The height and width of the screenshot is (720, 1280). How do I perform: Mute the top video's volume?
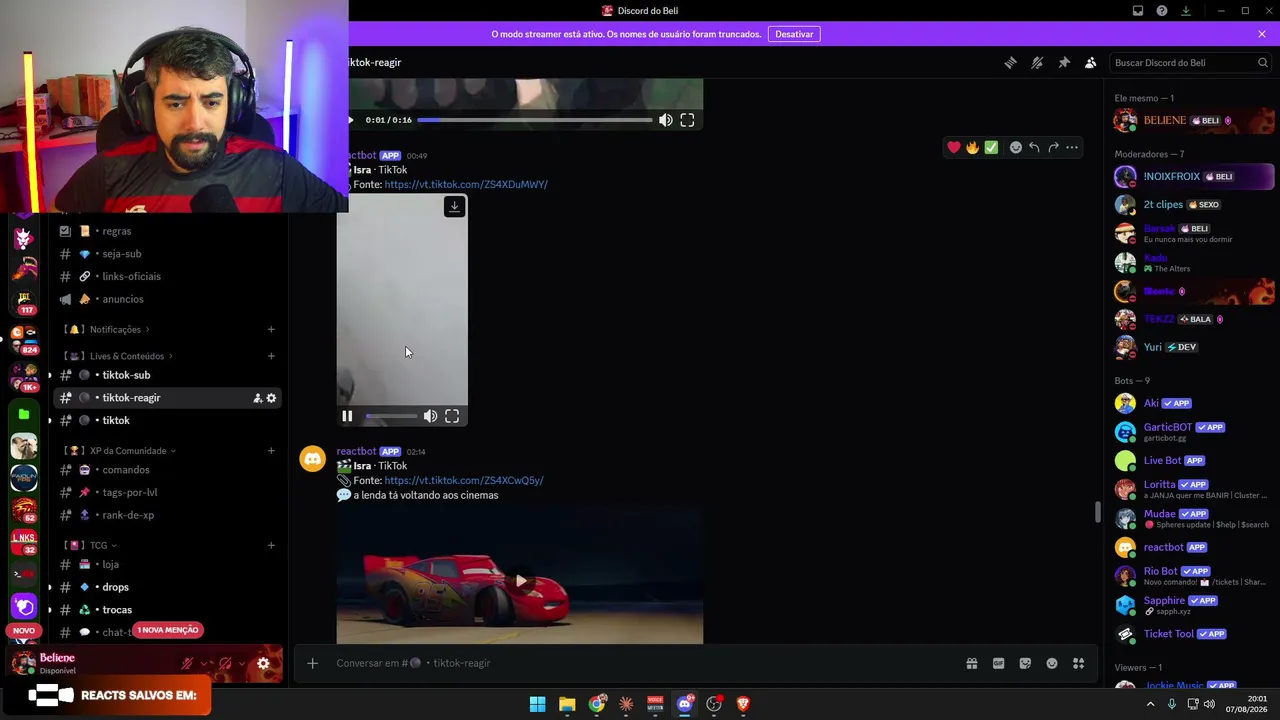(666, 120)
